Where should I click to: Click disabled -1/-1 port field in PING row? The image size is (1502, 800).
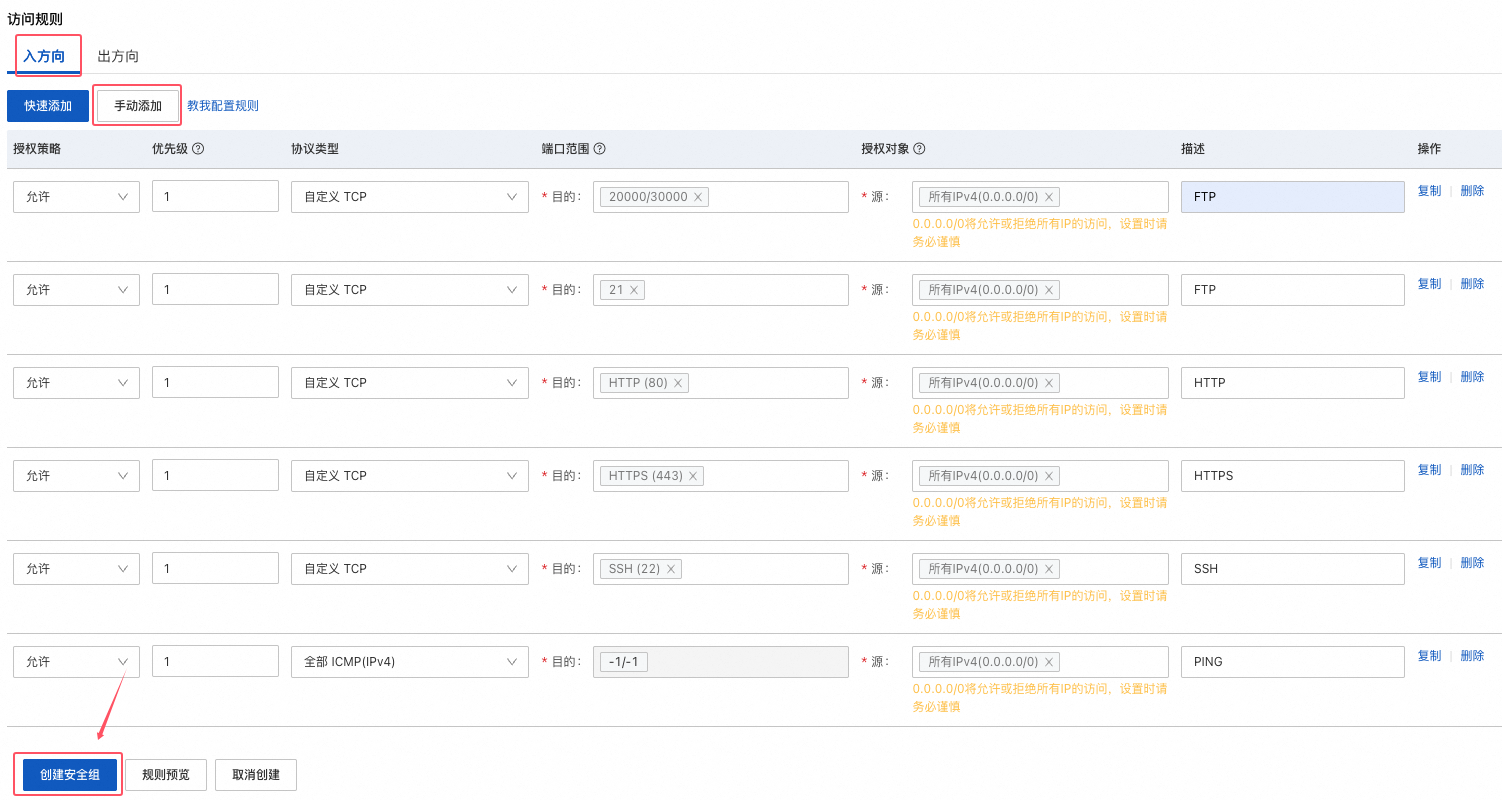click(721, 662)
